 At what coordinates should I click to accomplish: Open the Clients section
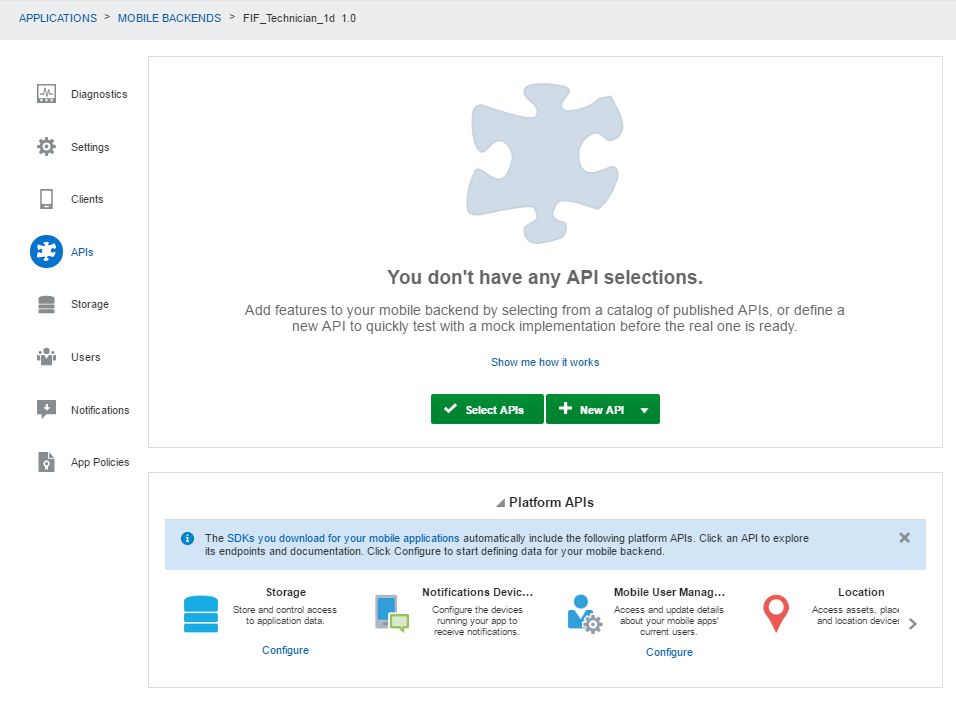click(46, 198)
